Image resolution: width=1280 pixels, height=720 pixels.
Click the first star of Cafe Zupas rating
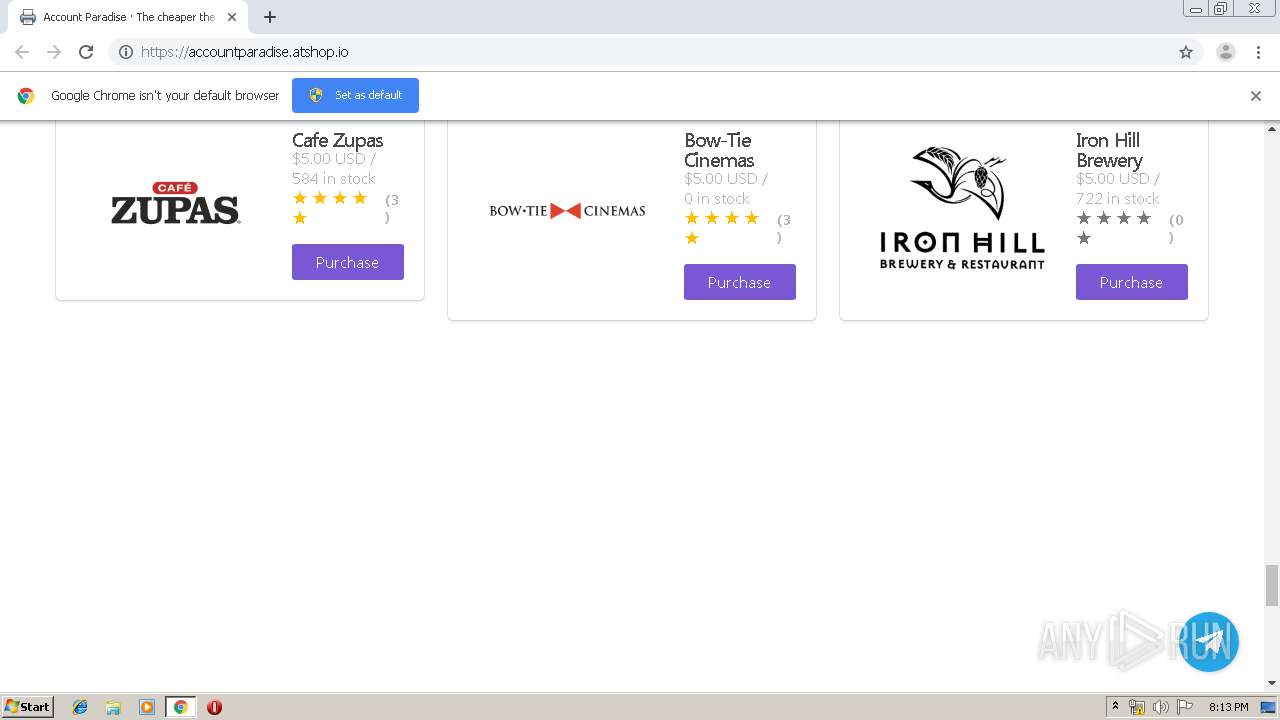coord(300,198)
